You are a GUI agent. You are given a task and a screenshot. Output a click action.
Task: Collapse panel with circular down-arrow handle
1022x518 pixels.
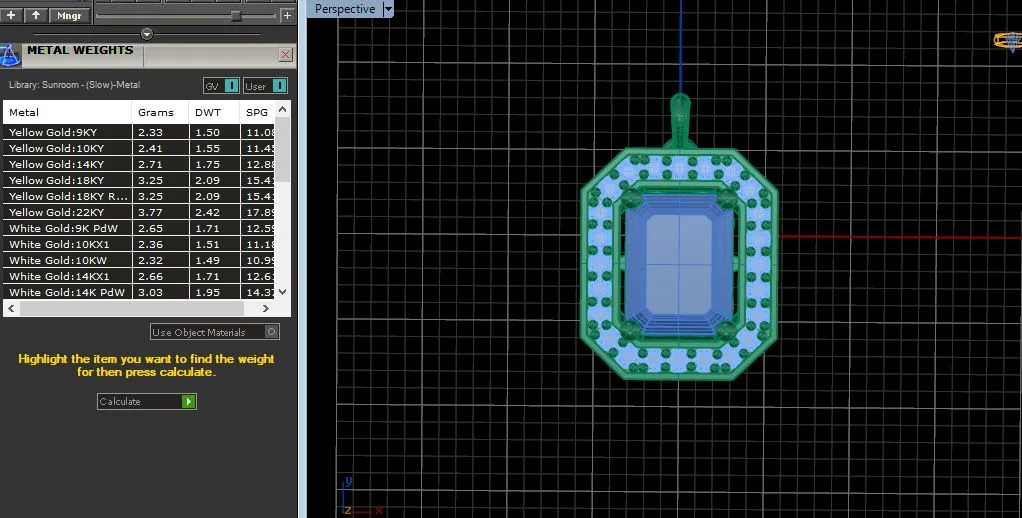pyautogui.click(x=147, y=34)
